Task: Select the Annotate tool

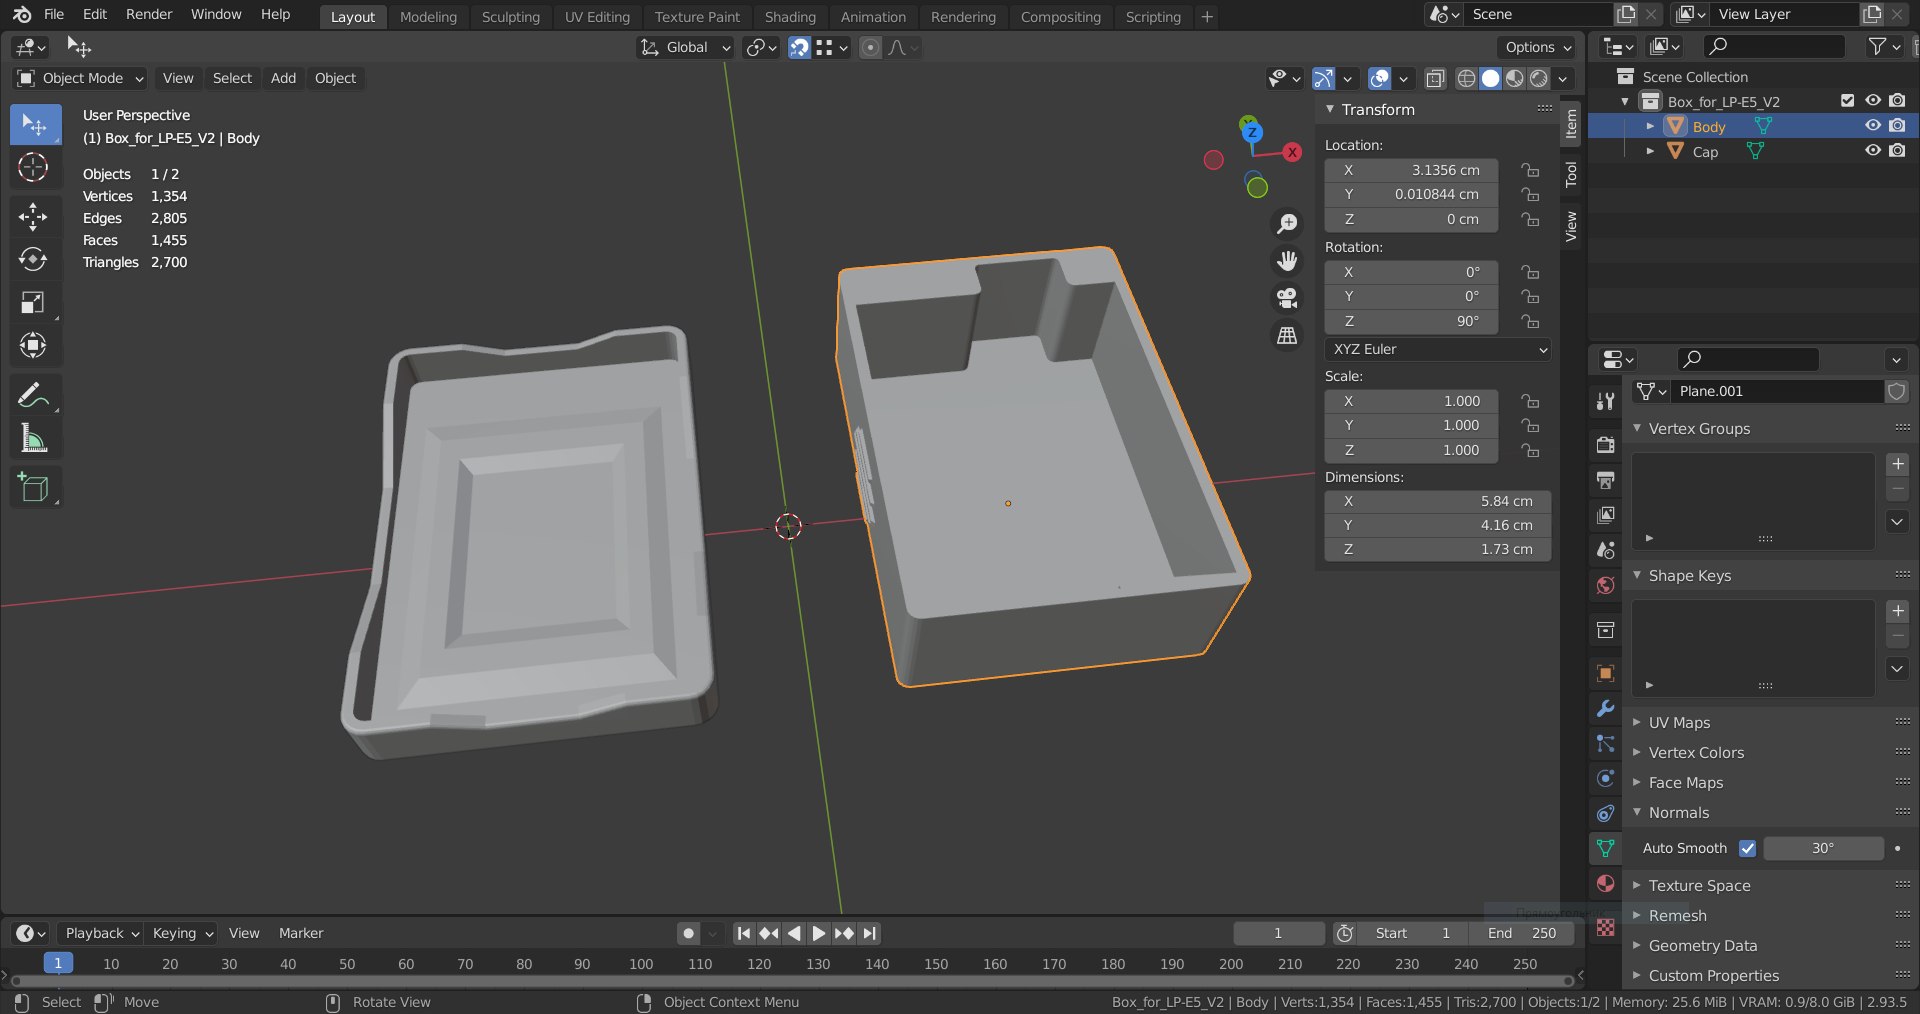Action: (33, 396)
